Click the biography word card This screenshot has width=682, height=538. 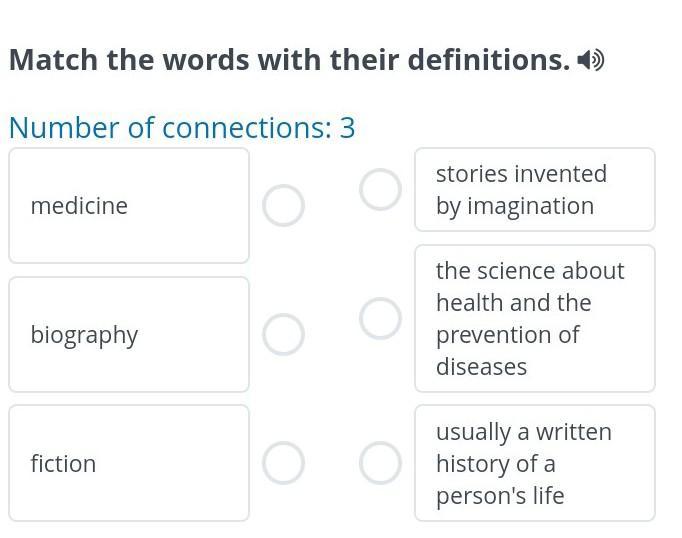129,335
